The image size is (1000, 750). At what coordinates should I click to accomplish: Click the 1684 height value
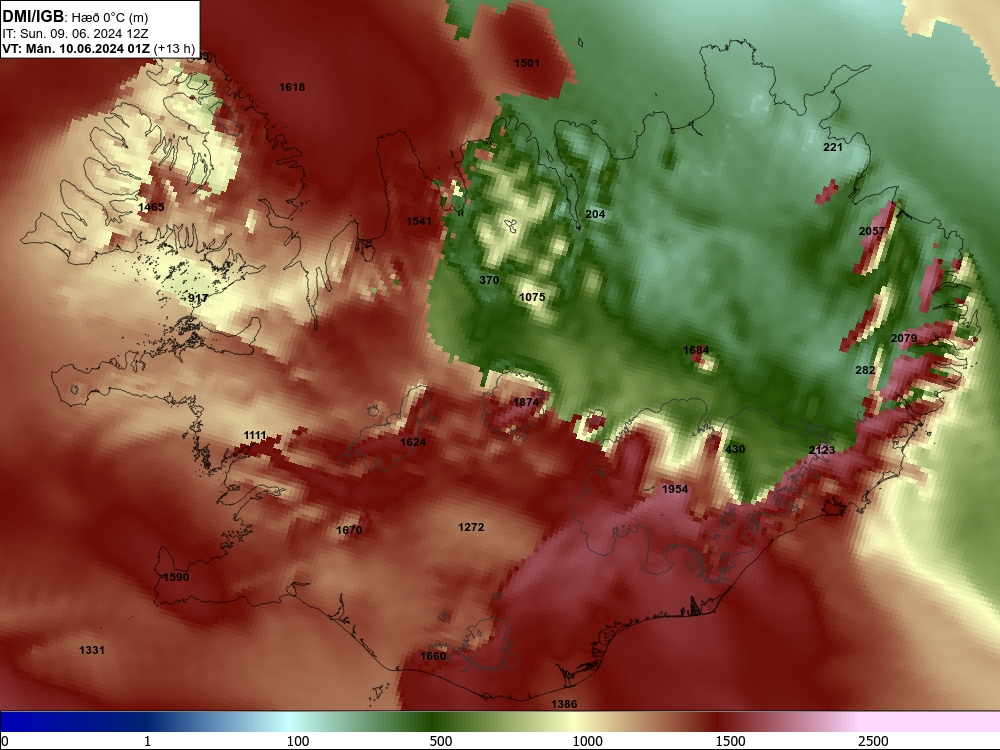tap(696, 350)
